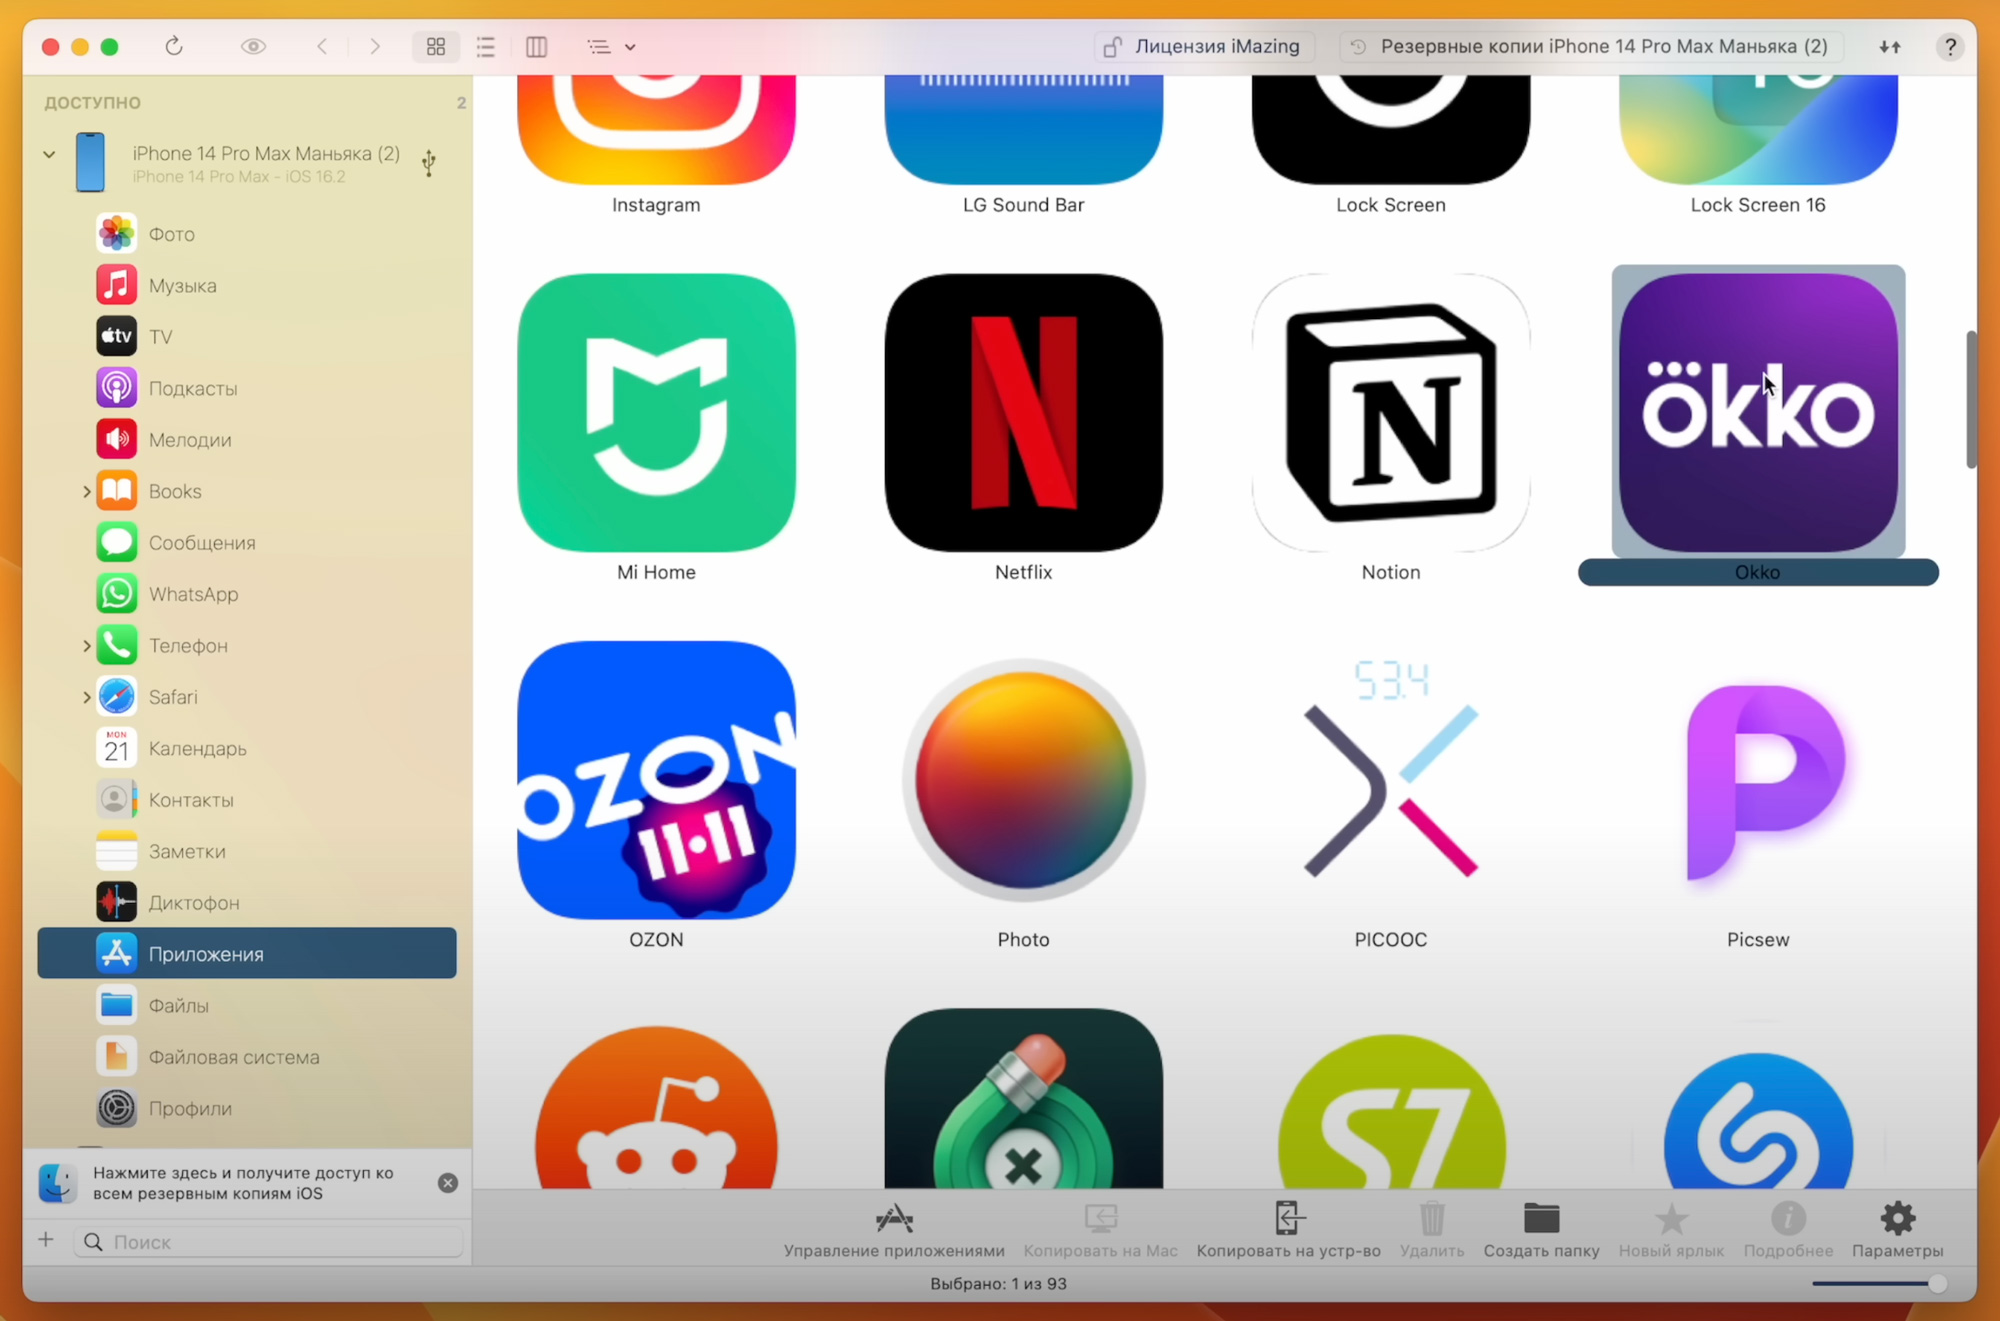Open Файловая система in the sidebar
This screenshot has height=1321, width=2000.
point(233,1057)
